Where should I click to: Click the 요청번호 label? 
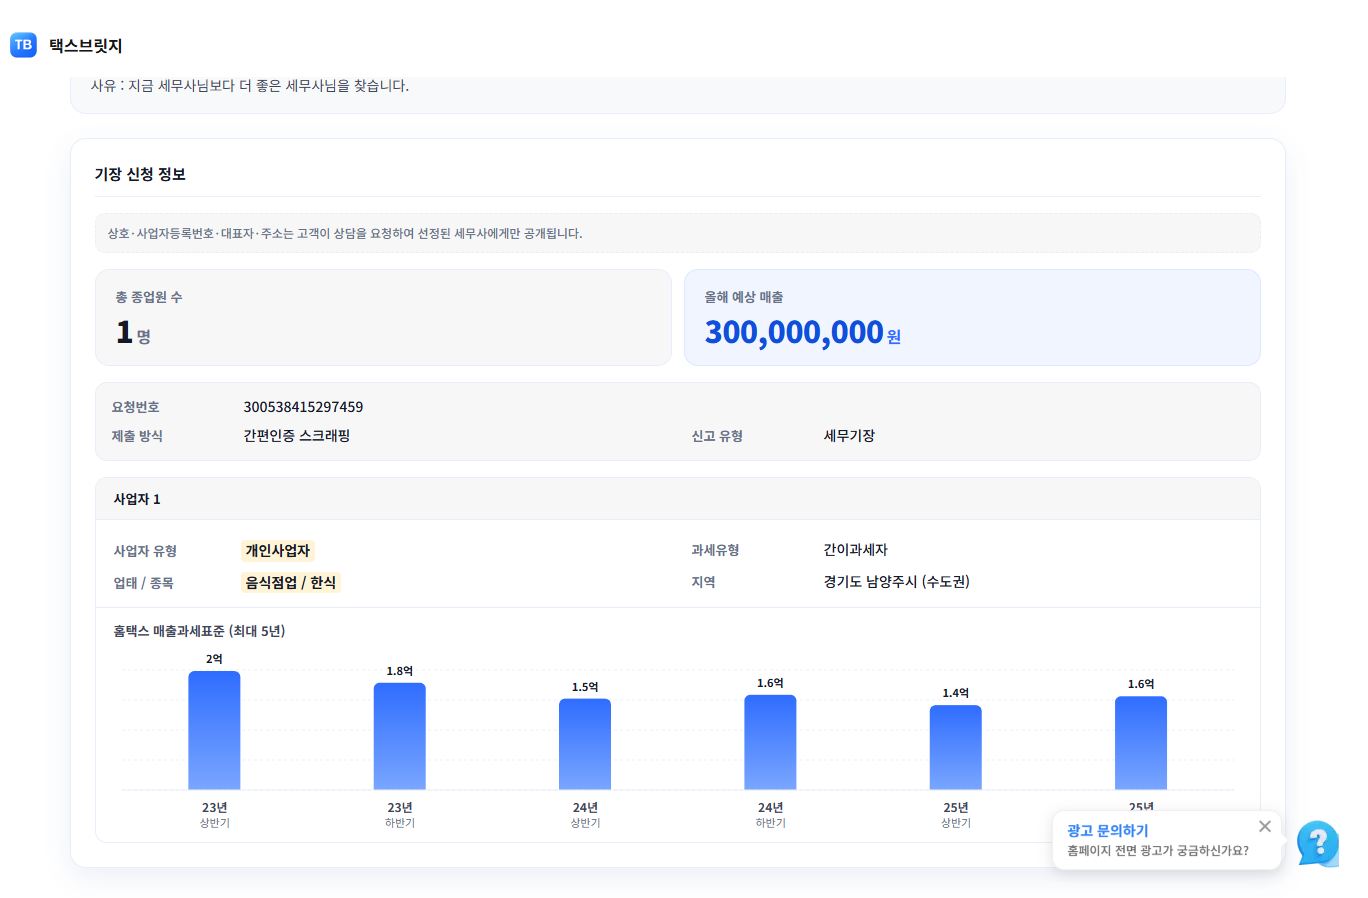tap(135, 407)
